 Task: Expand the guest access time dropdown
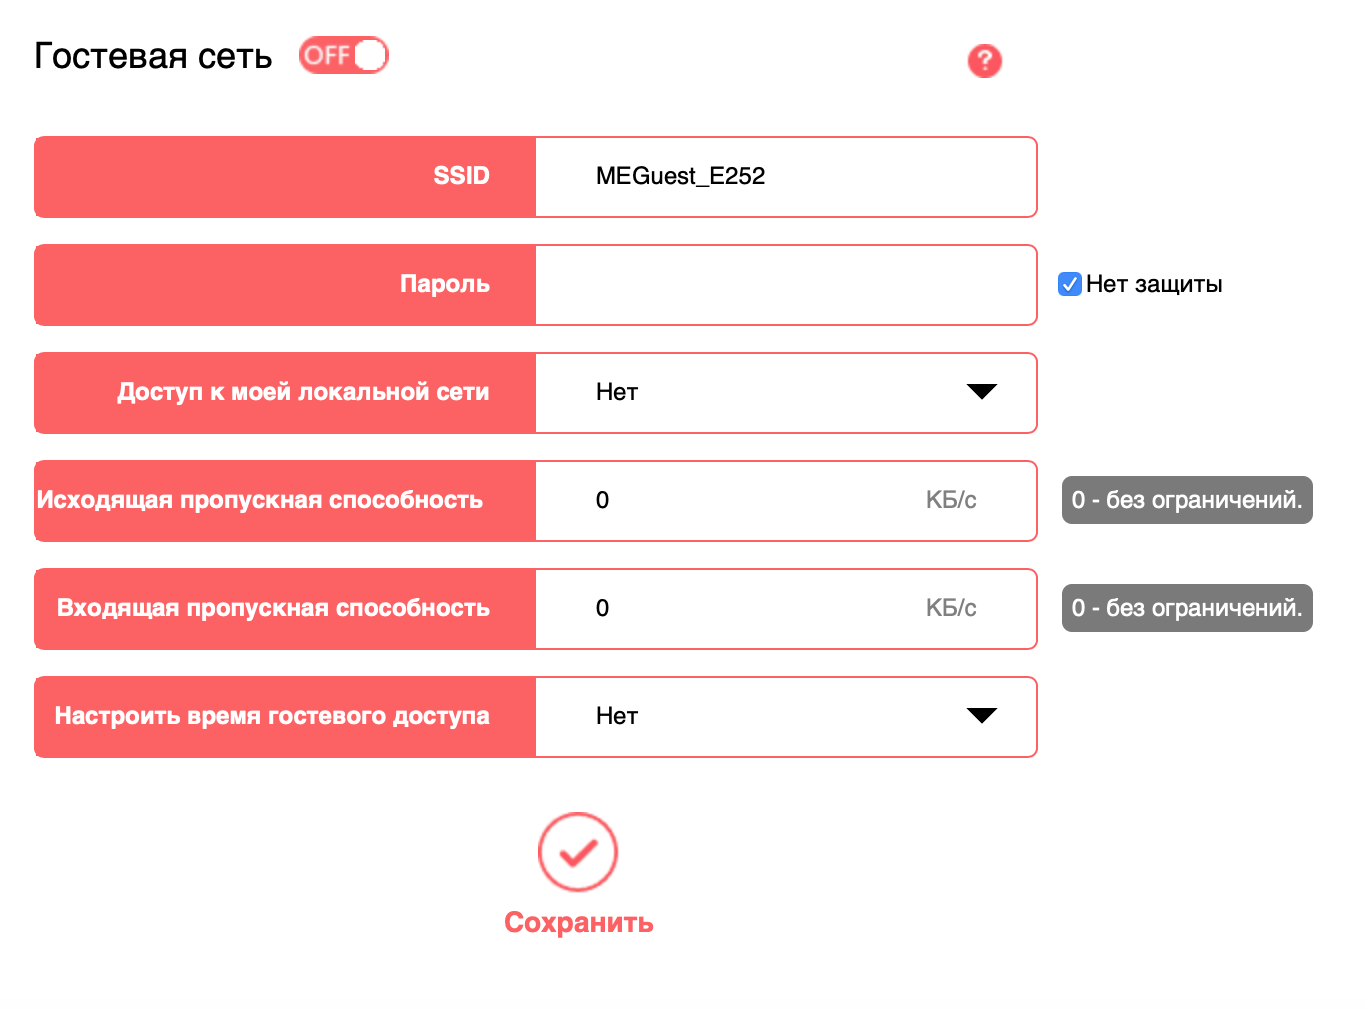pyautogui.click(x=786, y=717)
